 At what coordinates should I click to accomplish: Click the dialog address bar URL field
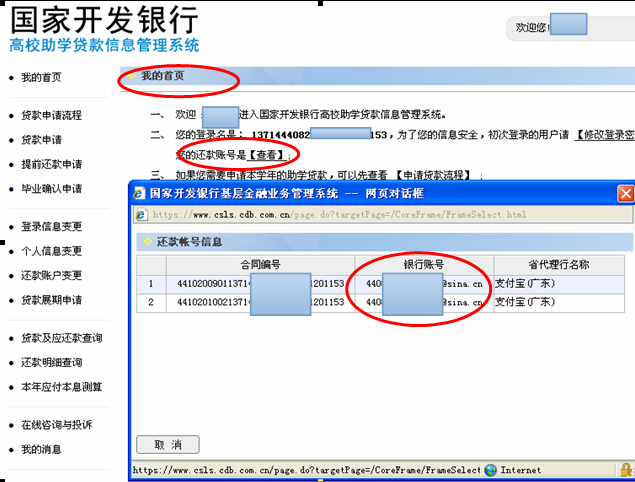(383, 215)
